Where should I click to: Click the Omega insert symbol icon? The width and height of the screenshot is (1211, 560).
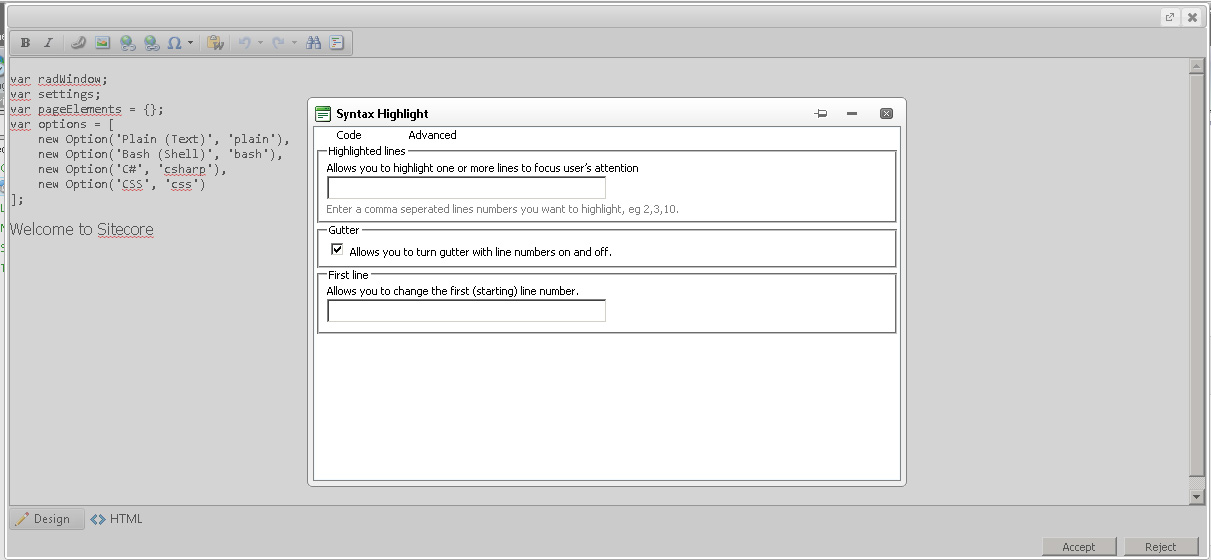(174, 43)
